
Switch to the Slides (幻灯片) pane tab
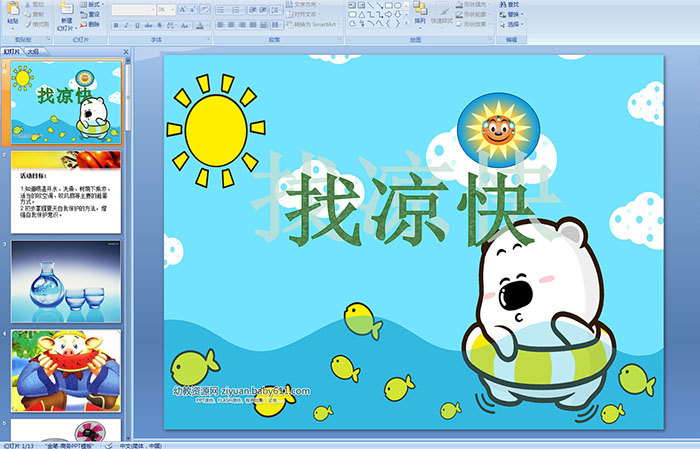tap(12, 52)
